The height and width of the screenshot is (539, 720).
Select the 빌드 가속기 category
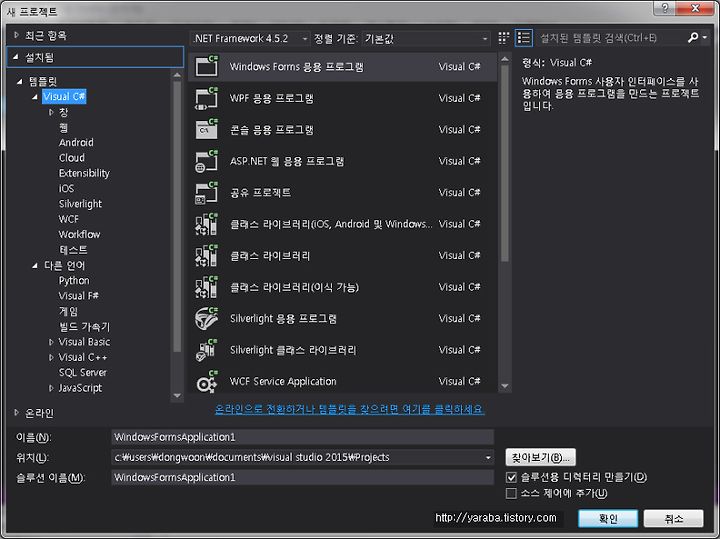tap(84, 326)
